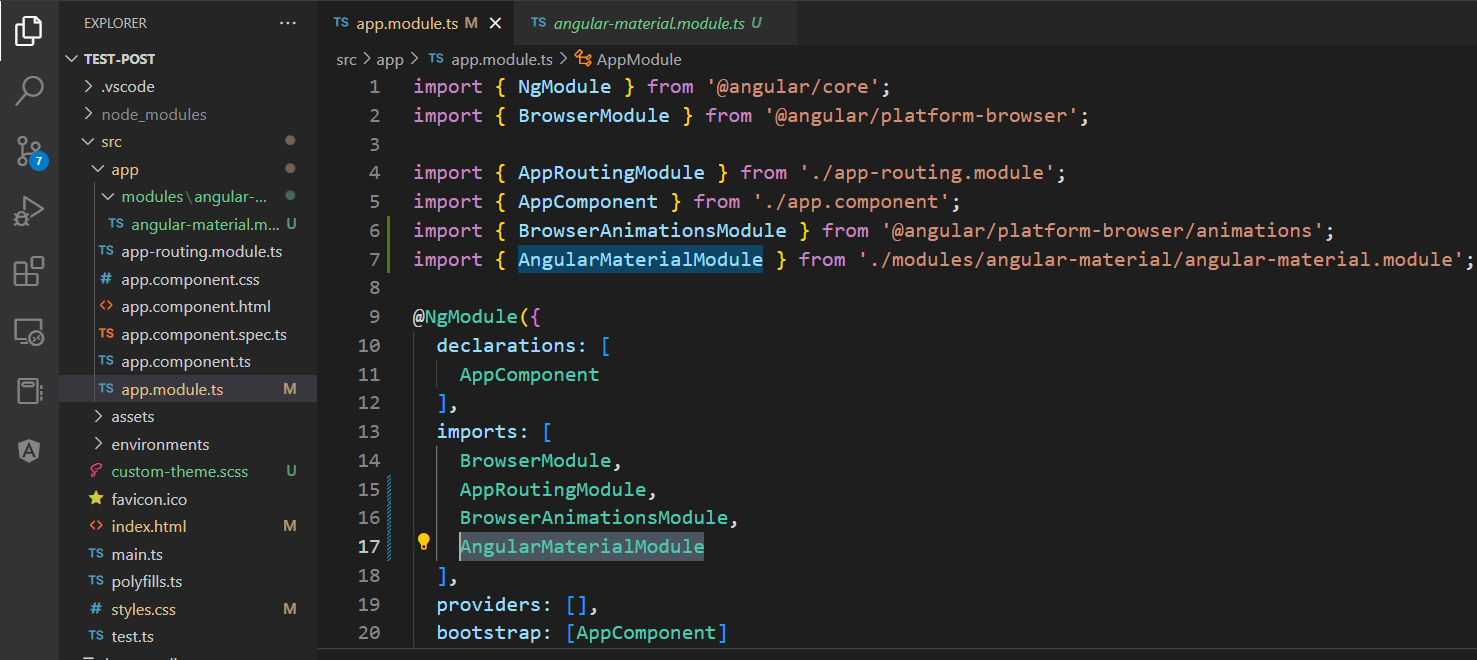Open Source Control with 7 changes badge
Screen dimensions: 1477x660
[30, 151]
